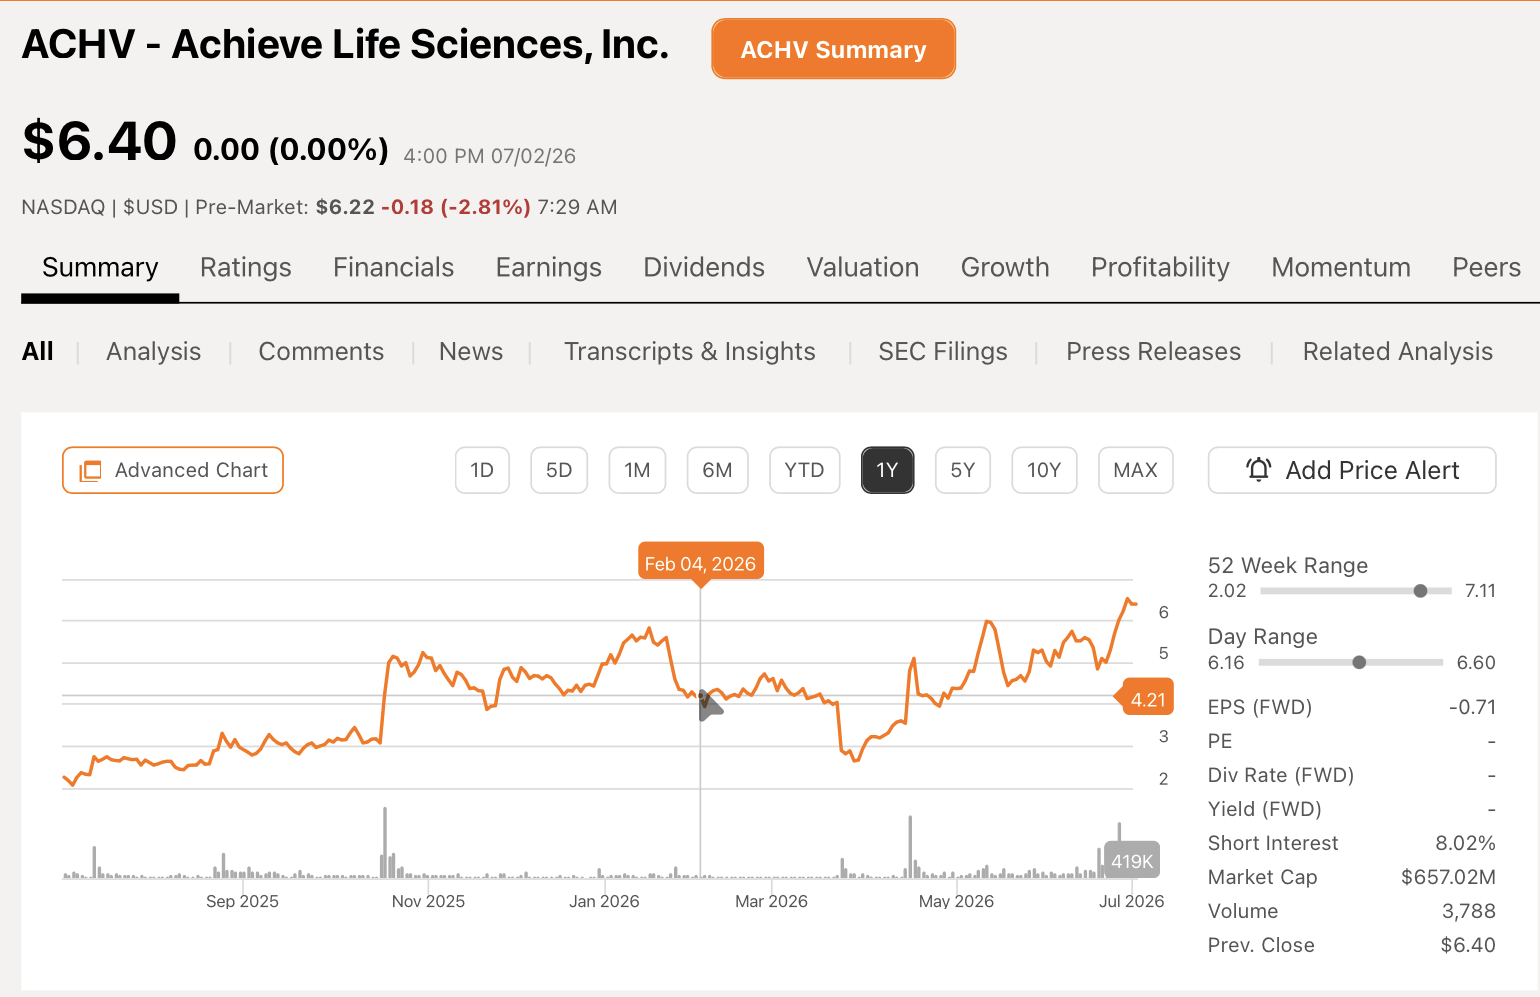Screen dimensions: 1540x997
Task: Click the Jul 2026 axis label
Action: pyautogui.click(x=1131, y=901)
